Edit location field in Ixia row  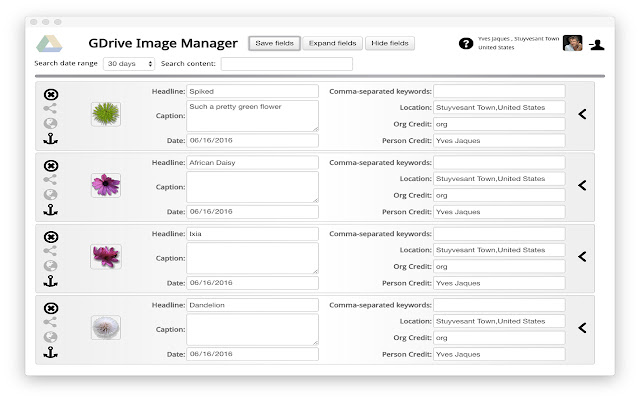coord(499,250)
